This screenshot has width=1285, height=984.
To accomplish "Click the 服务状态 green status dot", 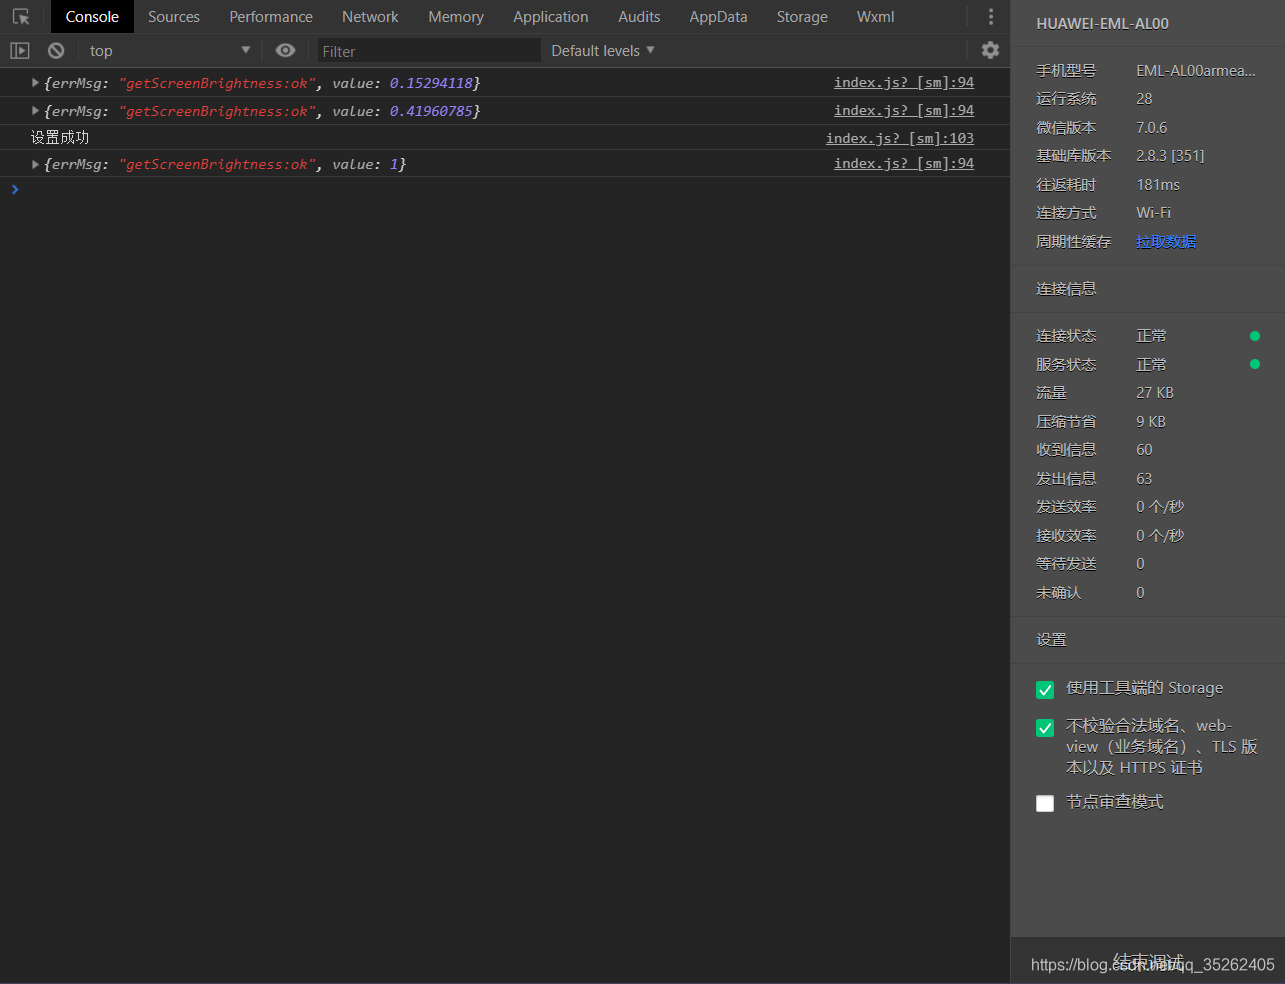I will pos(1255,364).
